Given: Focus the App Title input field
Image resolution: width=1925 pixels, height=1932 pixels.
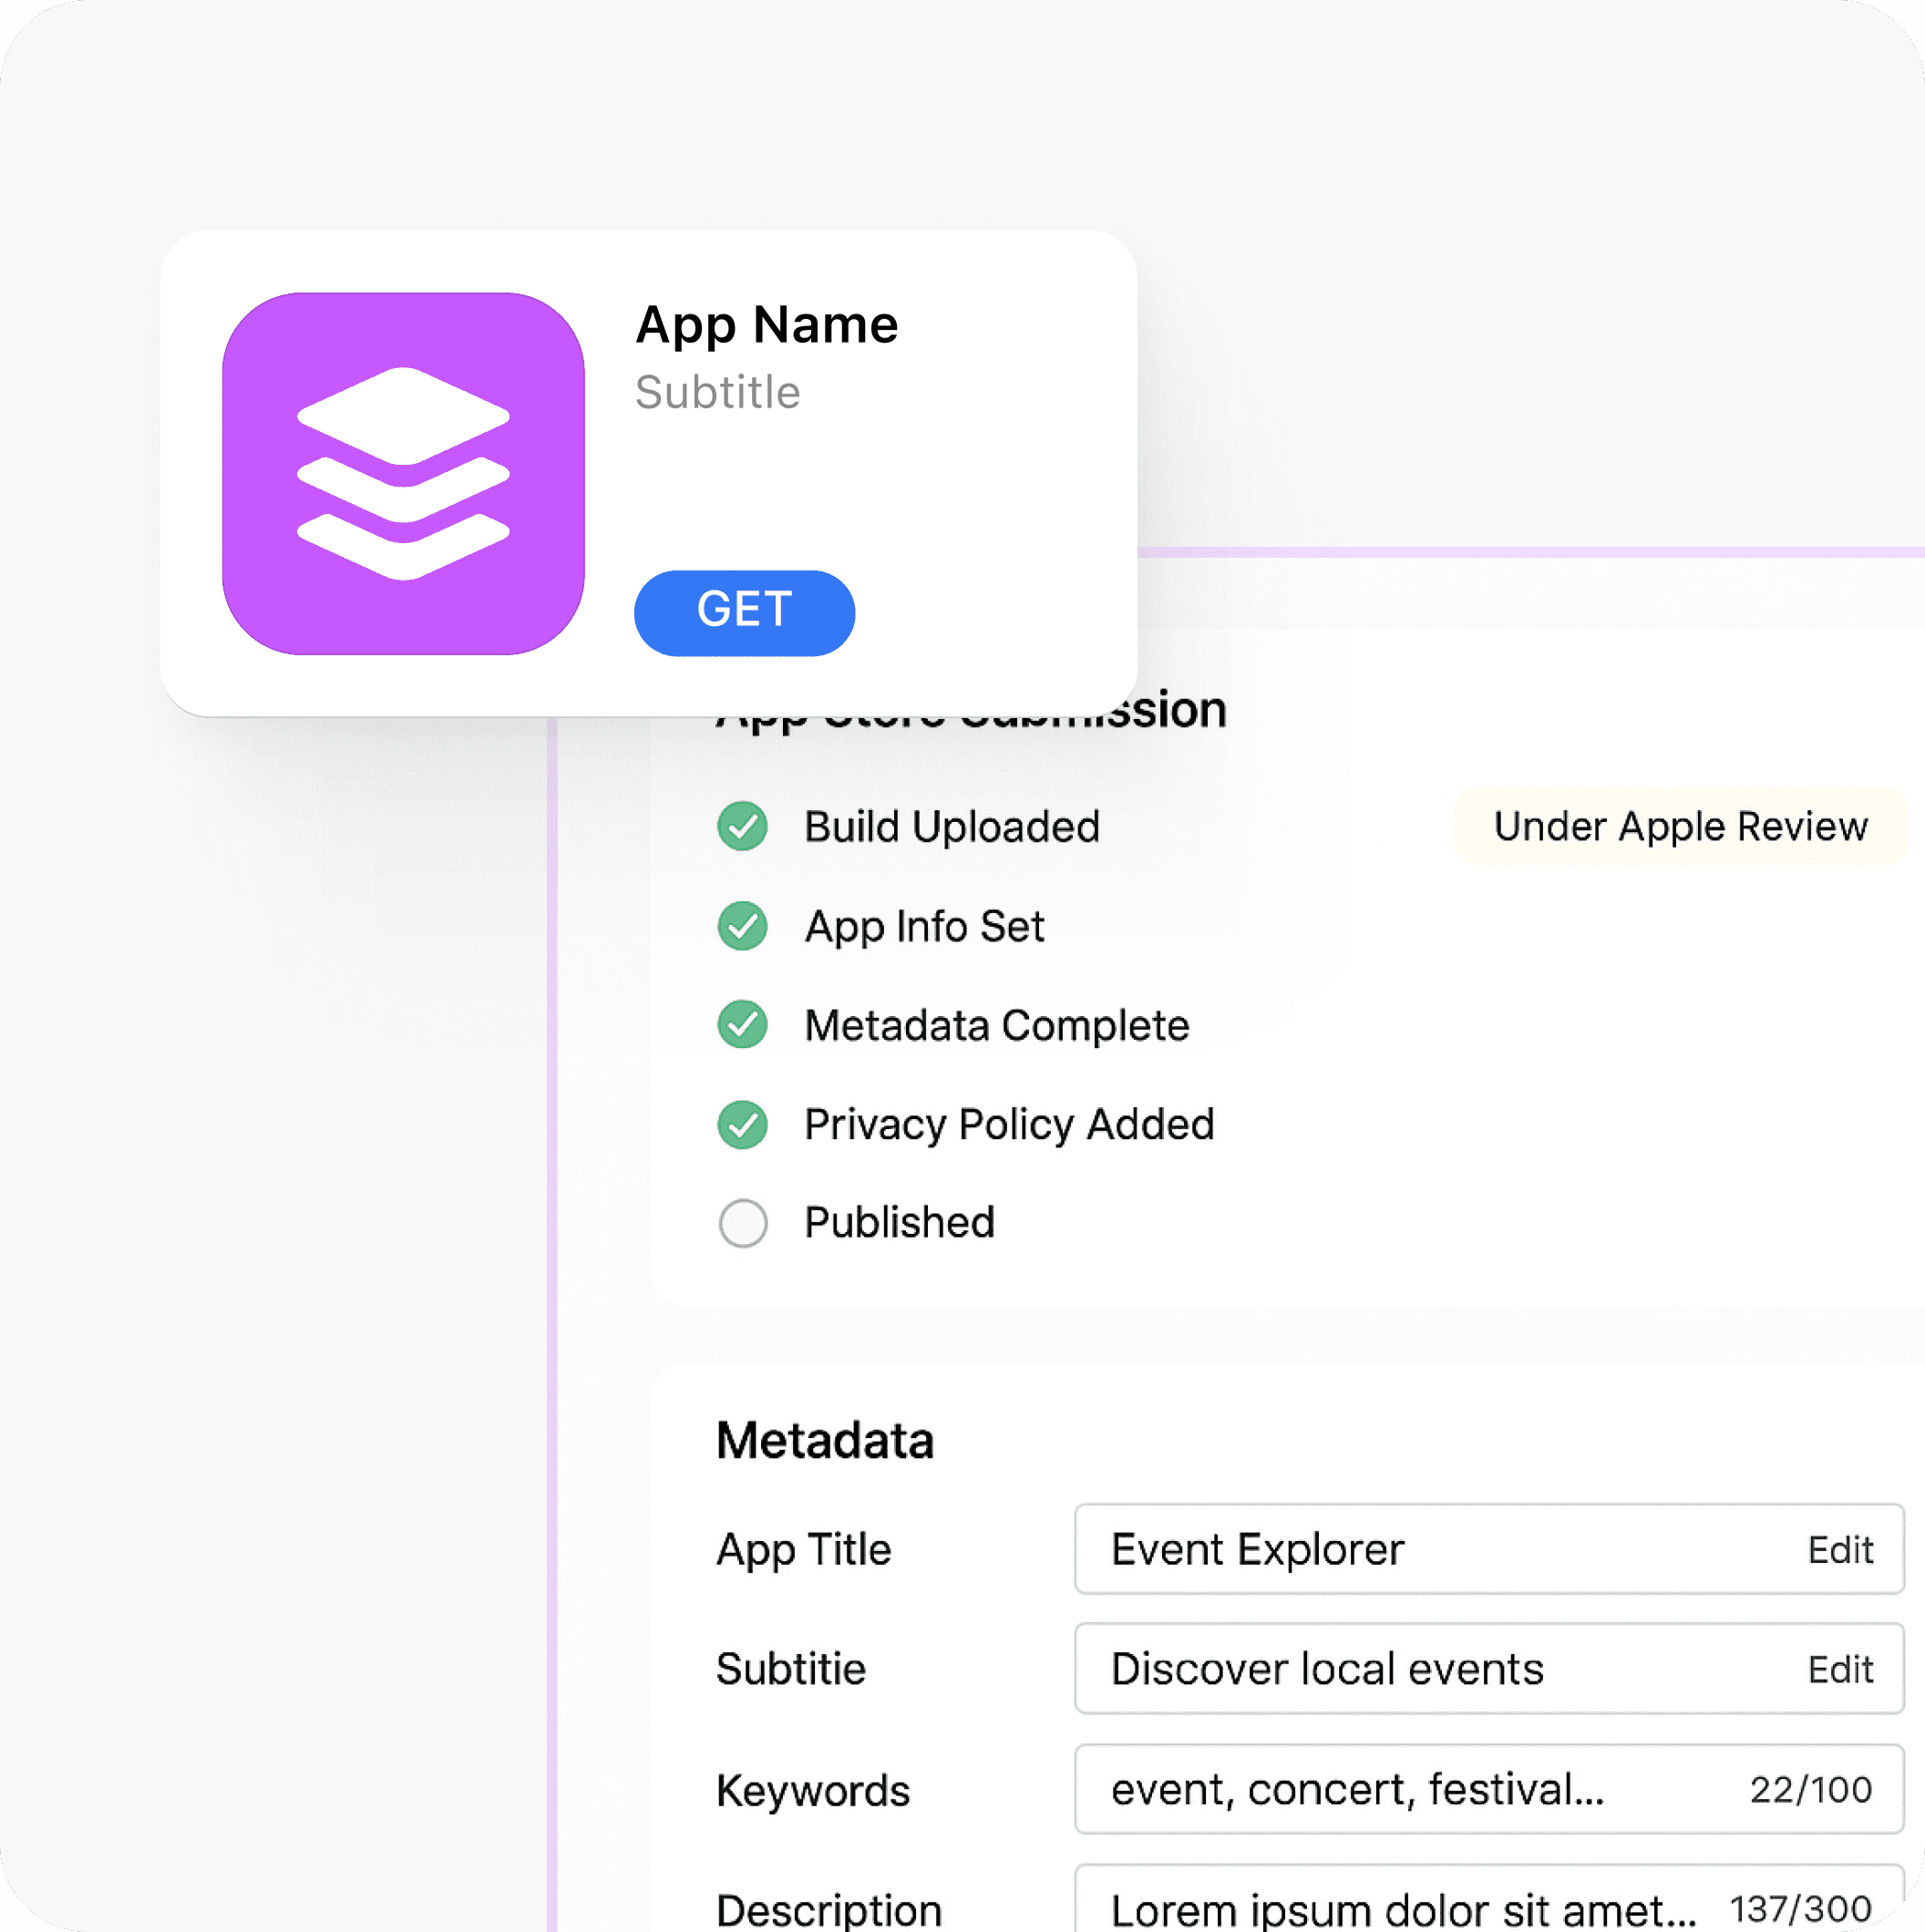Looking at the screenshot, I should [x=1400, y=1550].
